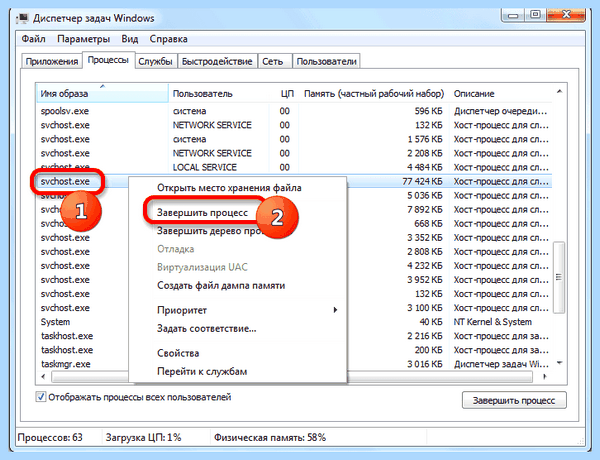
Task: Open the Параметры menu
Action: click(x=83, y=39)
